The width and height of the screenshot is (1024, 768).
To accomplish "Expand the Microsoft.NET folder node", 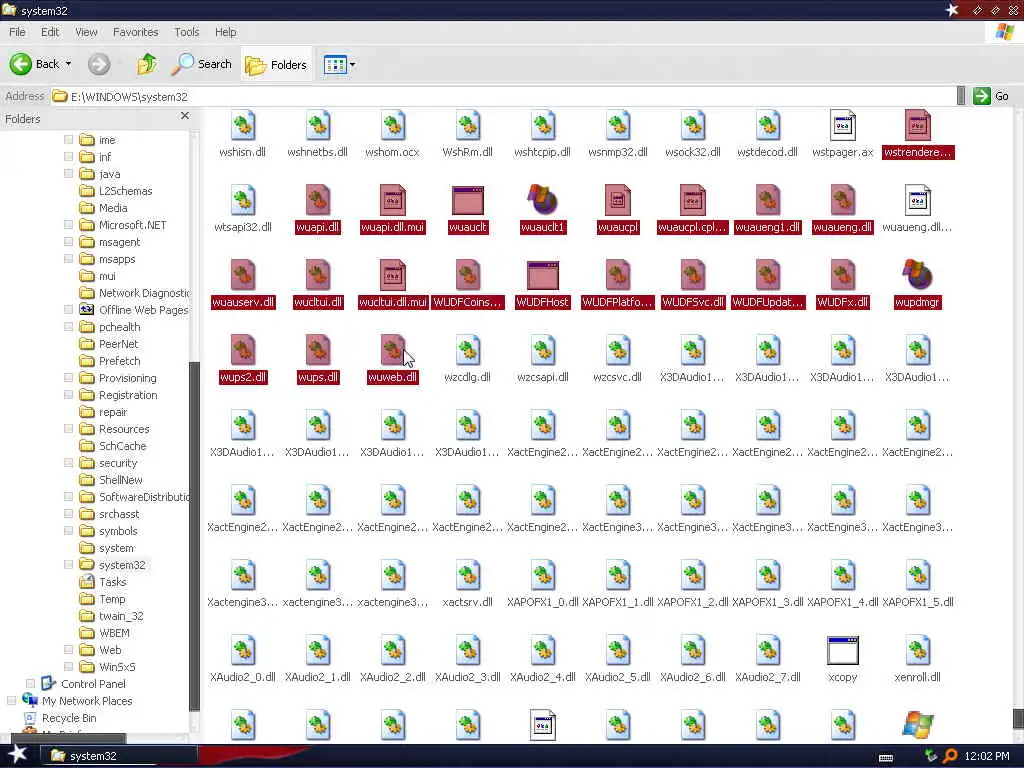I will (x=69, y=225).
